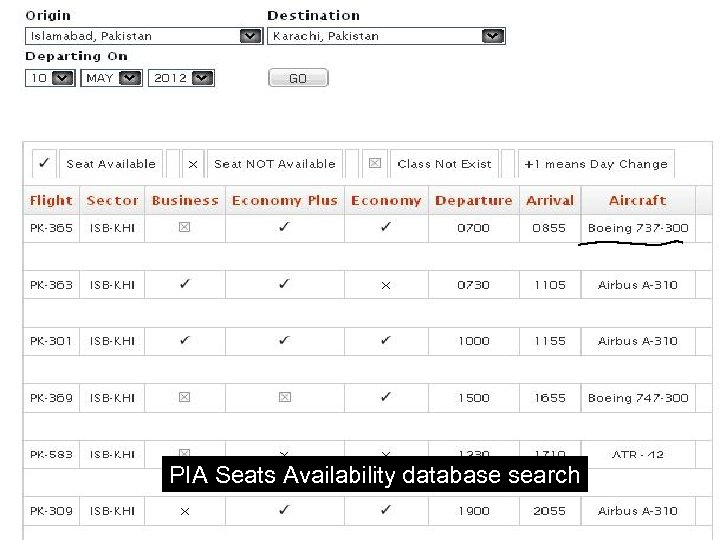Click the Business not-available cross for PK-309

(185, 512)
